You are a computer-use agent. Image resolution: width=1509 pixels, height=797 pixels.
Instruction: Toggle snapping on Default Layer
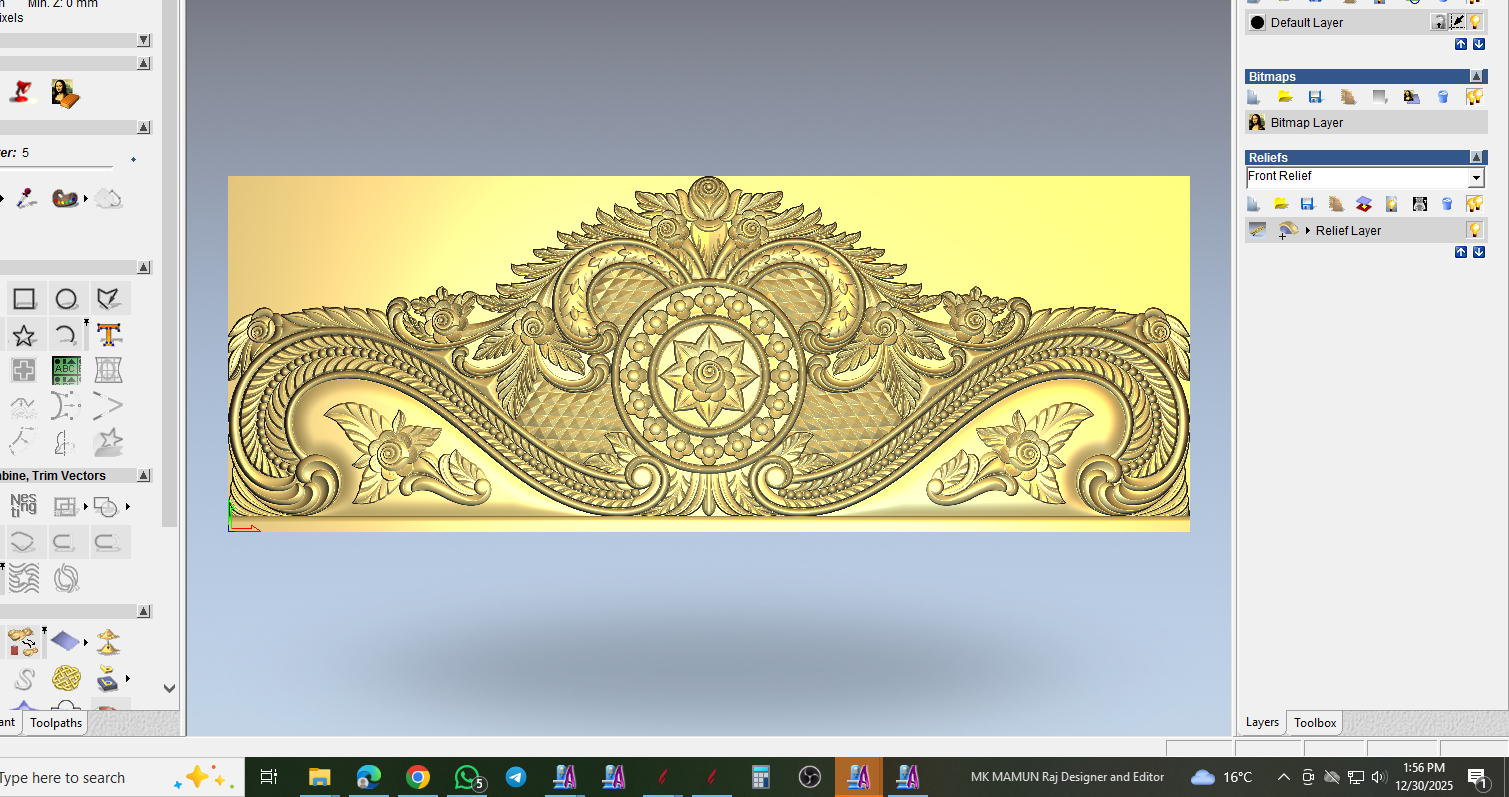coord(1457,22)
